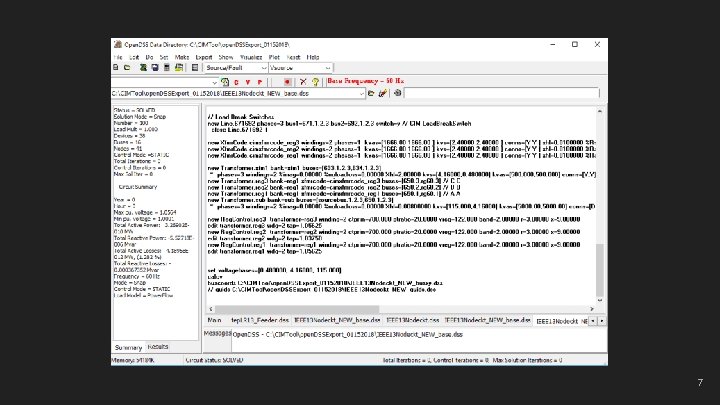Click the editor vertical scroll down arrow

(600, 300)
